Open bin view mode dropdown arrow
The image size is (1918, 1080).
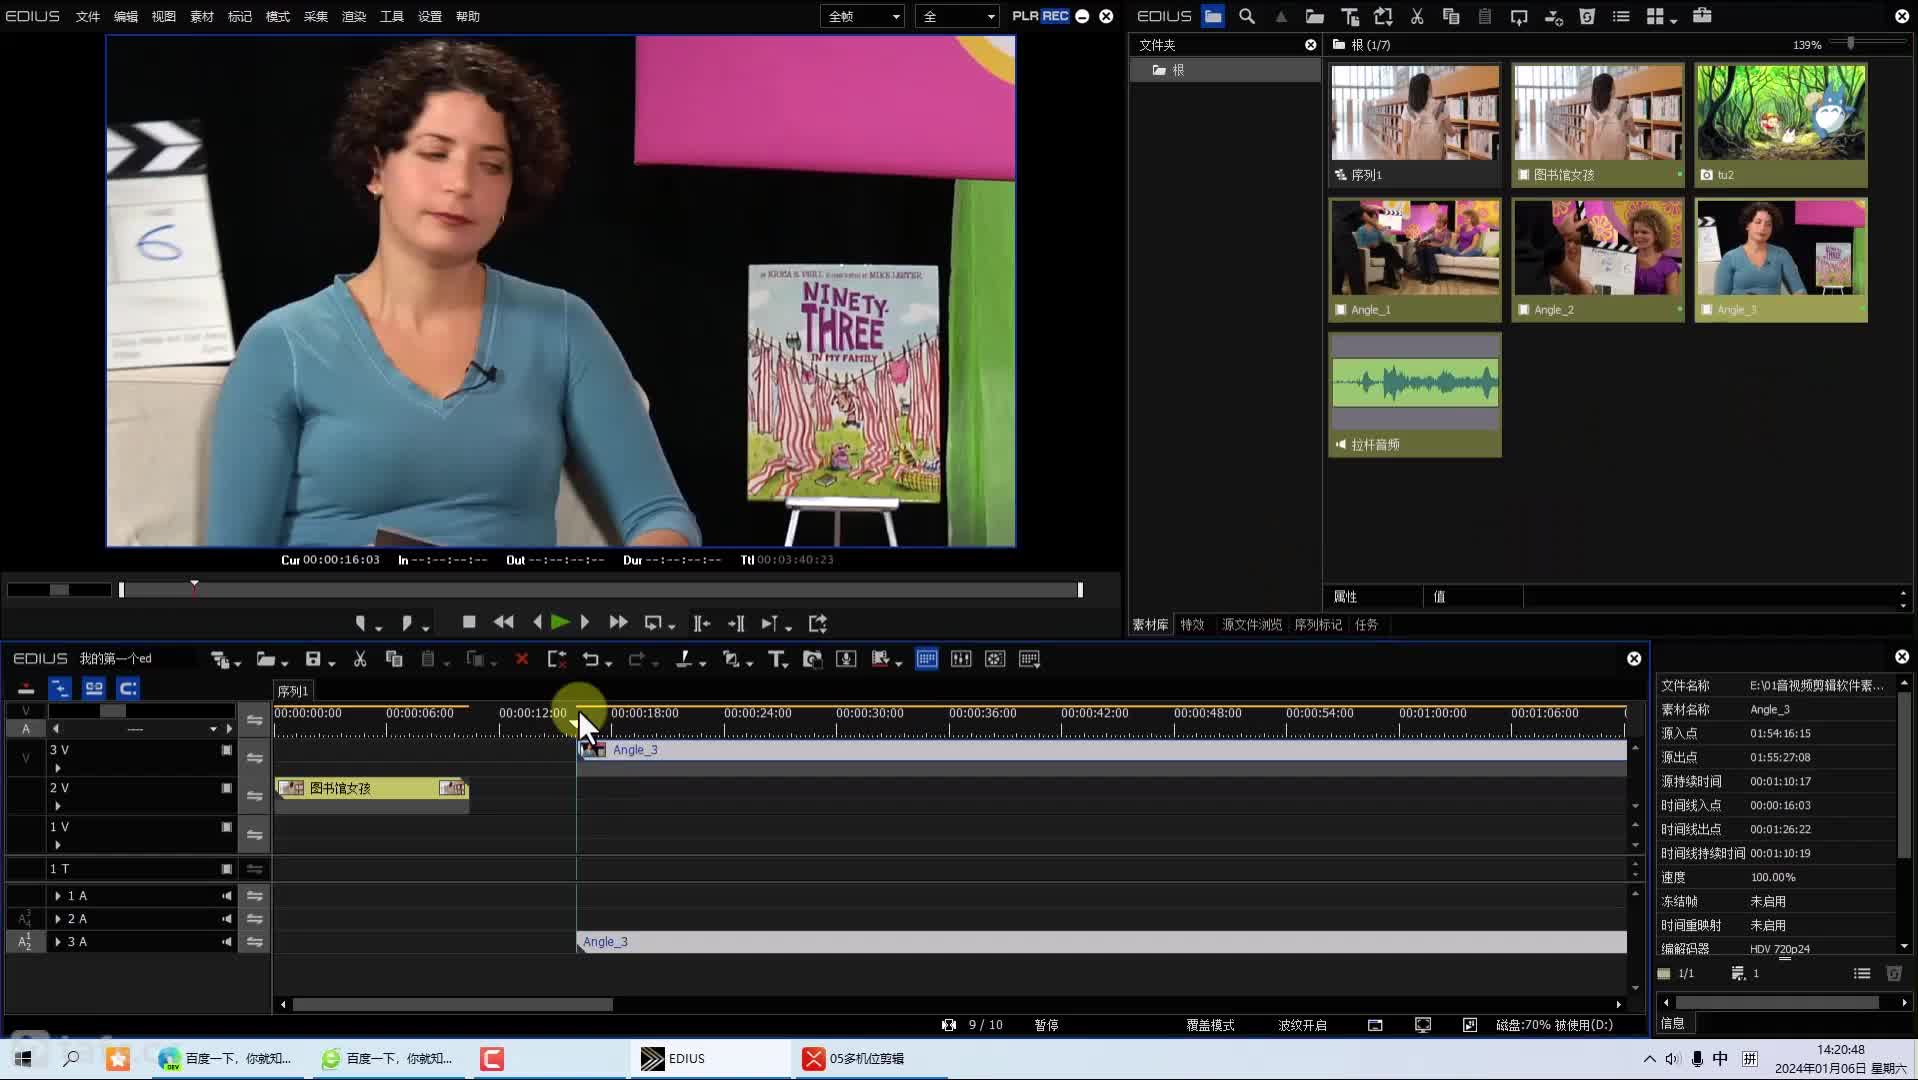coord(1674,19)
